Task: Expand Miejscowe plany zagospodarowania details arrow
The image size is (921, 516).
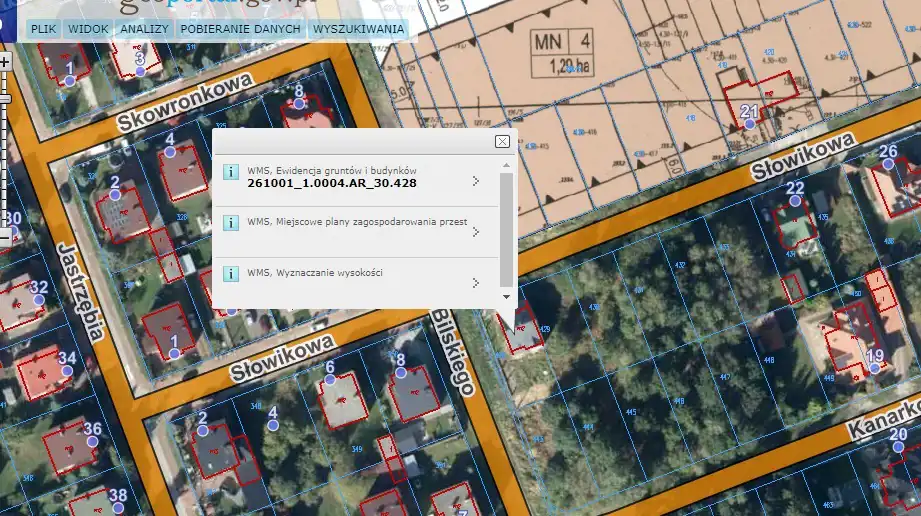Action: (475, 232)
